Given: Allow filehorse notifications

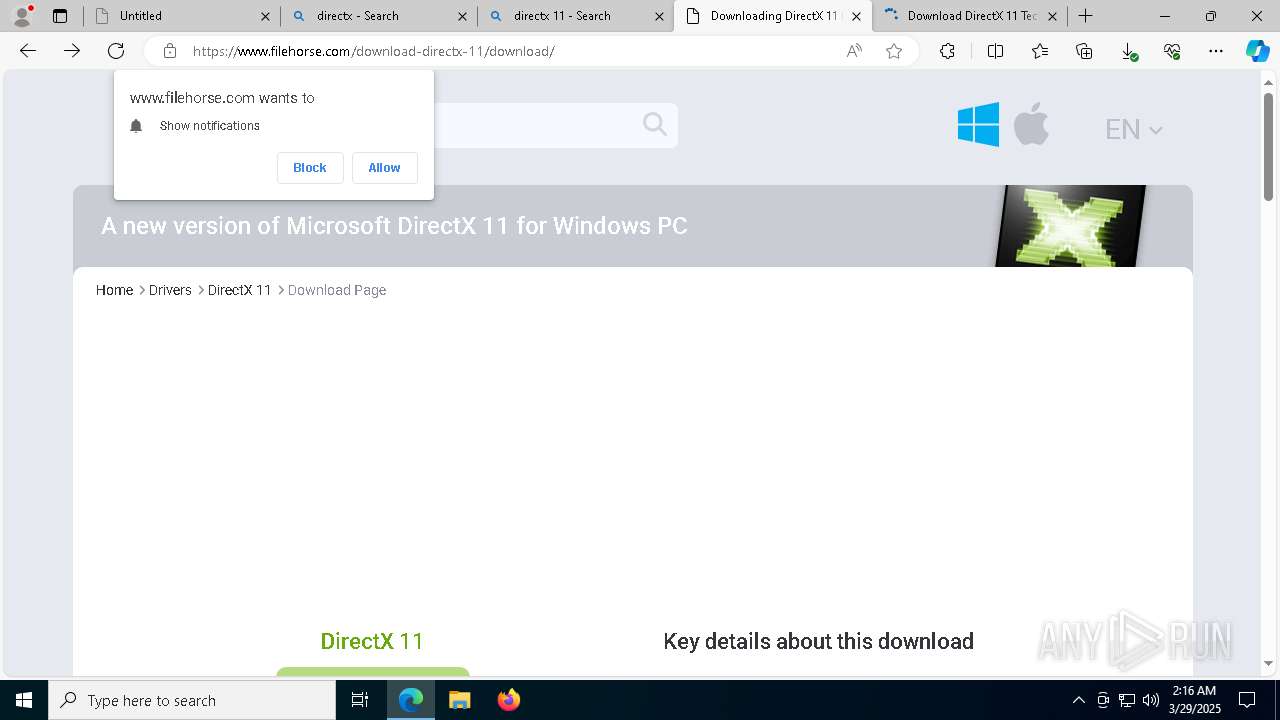Looking at the screenshot, I should pyautogui.click(x=384, y=168).
